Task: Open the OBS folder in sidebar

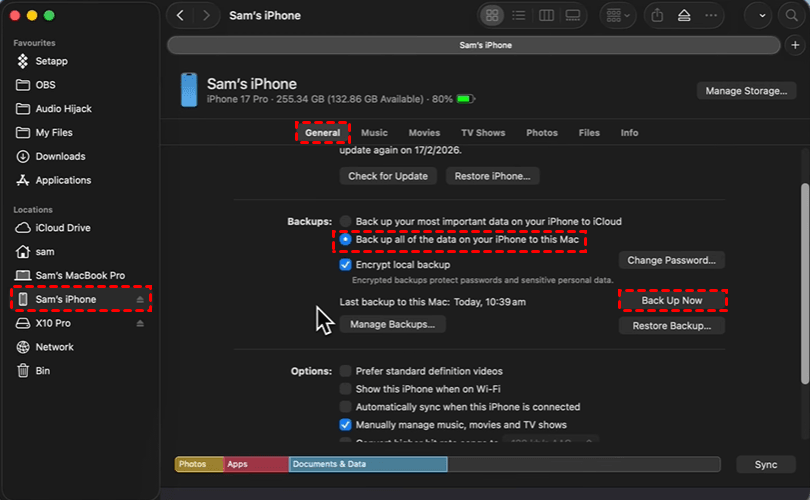Action: [45, 85]
